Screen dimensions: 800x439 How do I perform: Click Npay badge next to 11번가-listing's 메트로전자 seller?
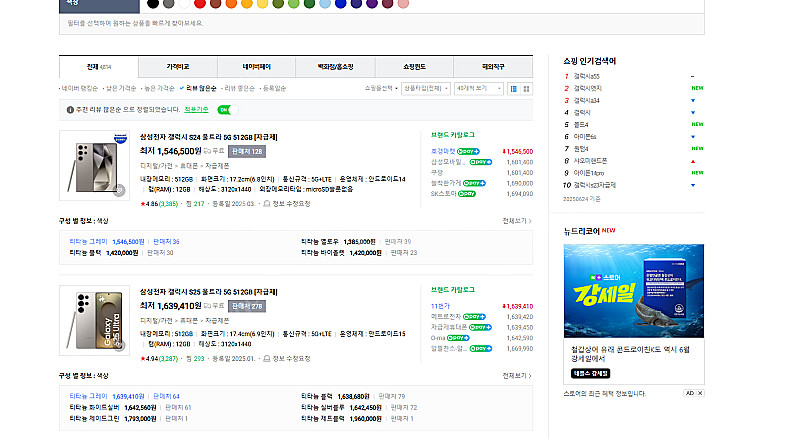pyautogui.click(x=474, y=317)
